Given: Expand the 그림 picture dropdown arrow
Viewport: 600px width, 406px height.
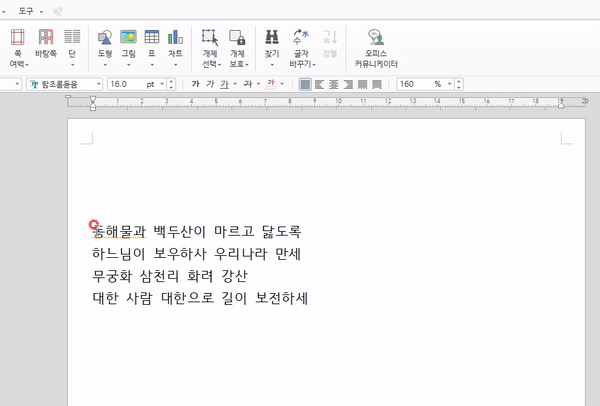Looking at the screenshot, I should pyautogui.click(x=129, y=65).
